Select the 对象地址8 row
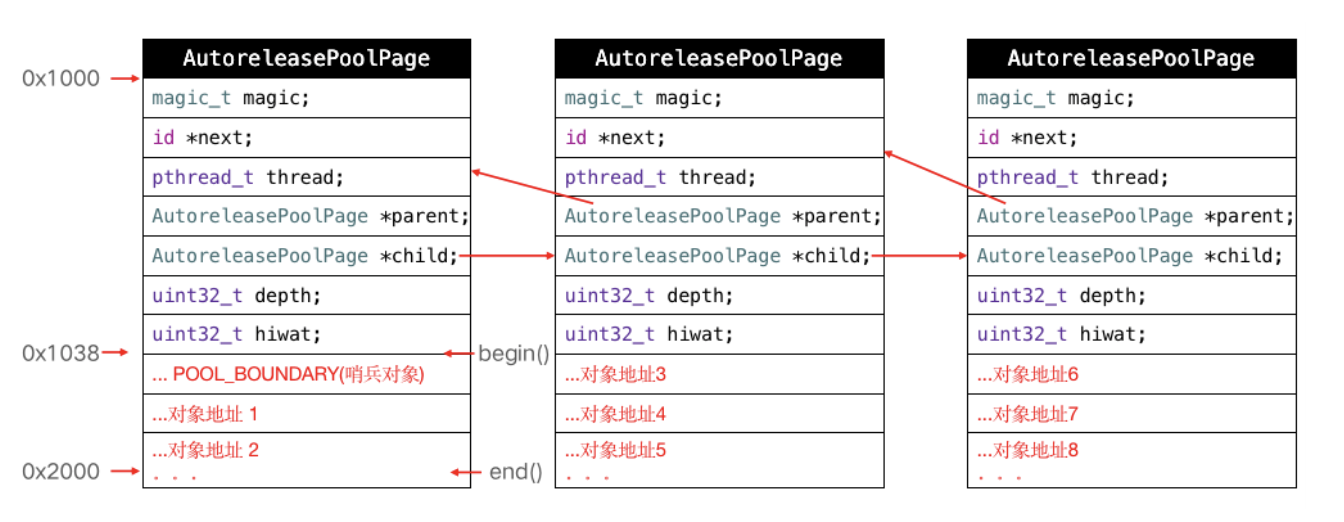The width and height of the screenshot is (1344, 522). [1131, 451]
